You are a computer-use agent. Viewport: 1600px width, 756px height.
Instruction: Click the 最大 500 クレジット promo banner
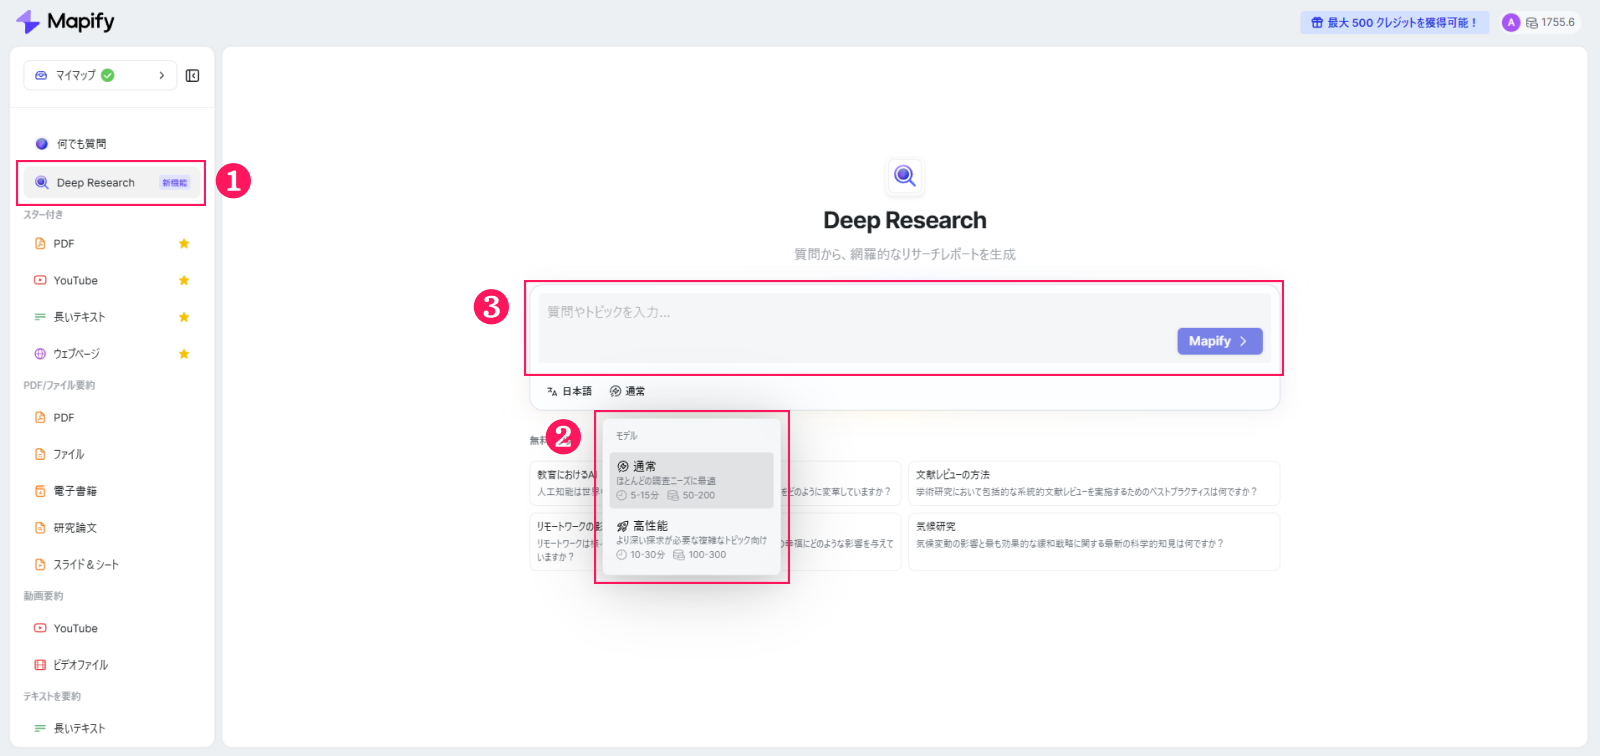tap(1394, 23)
